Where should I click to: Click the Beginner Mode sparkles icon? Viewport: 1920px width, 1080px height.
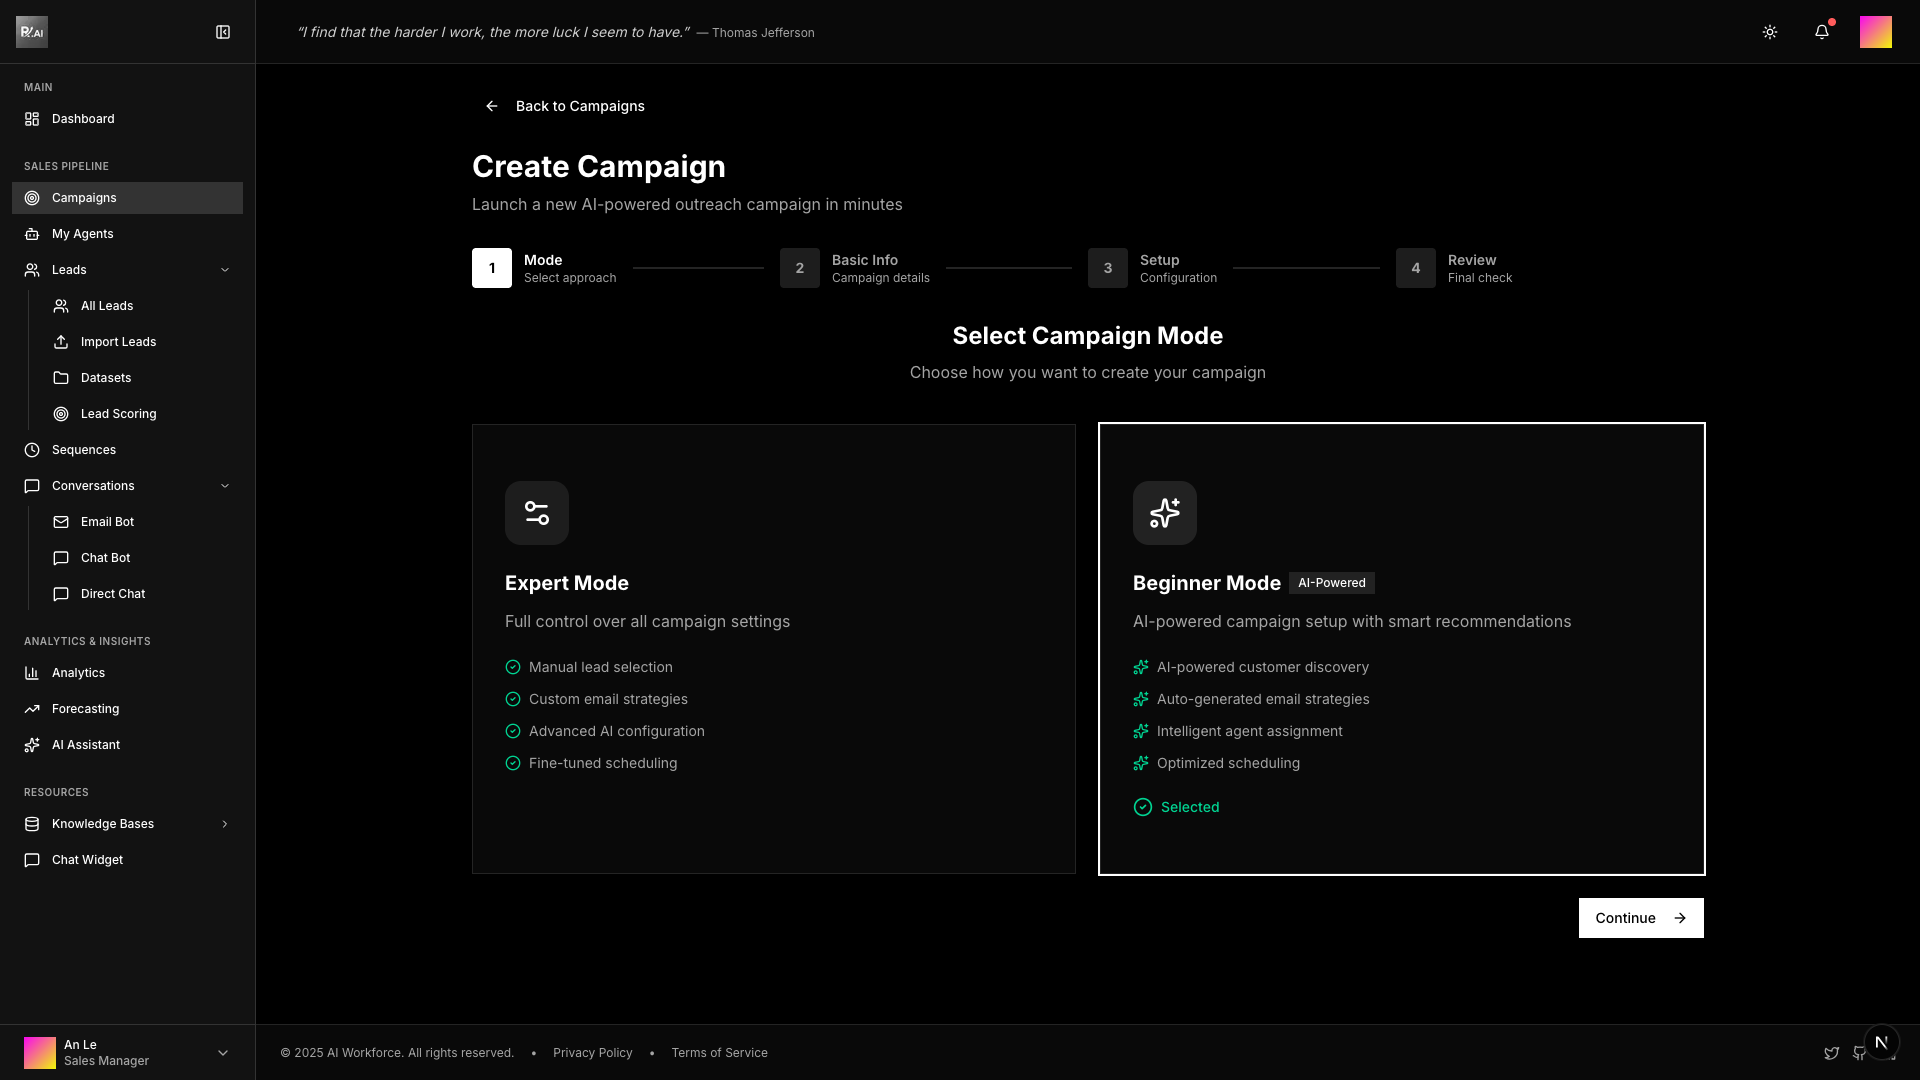(1164, 513)
